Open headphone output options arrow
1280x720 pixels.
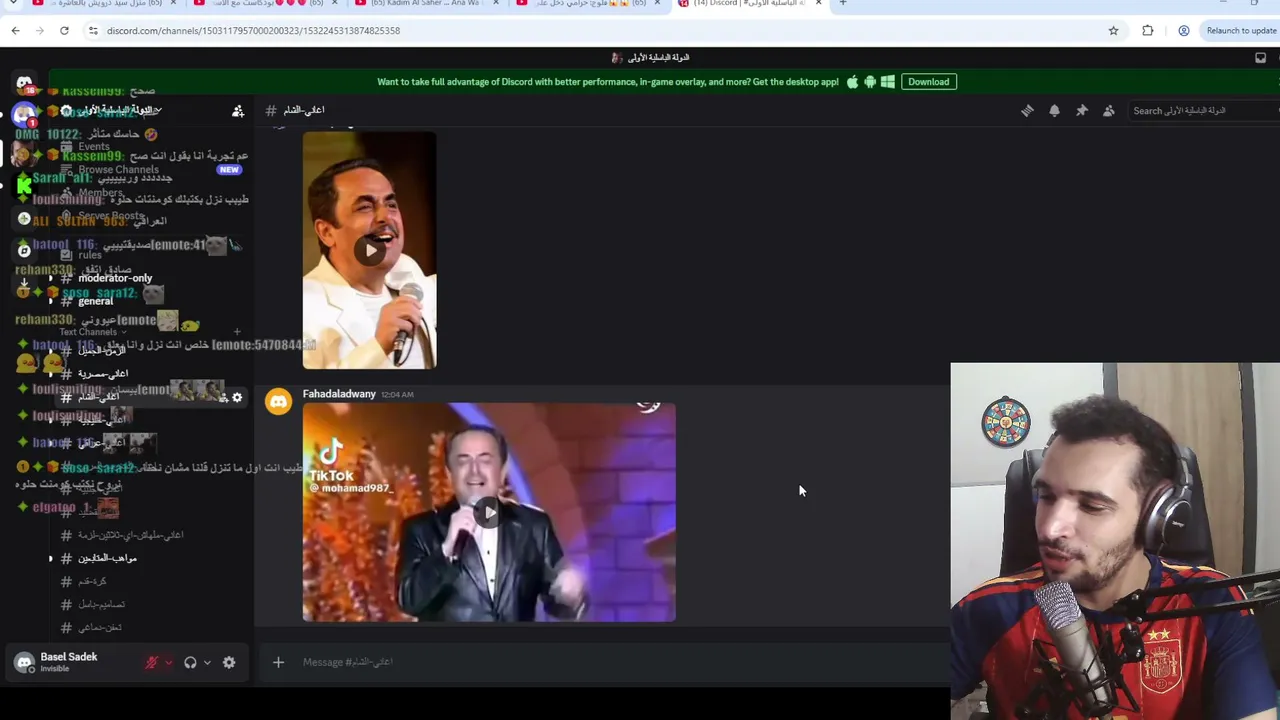coord(207,662)
